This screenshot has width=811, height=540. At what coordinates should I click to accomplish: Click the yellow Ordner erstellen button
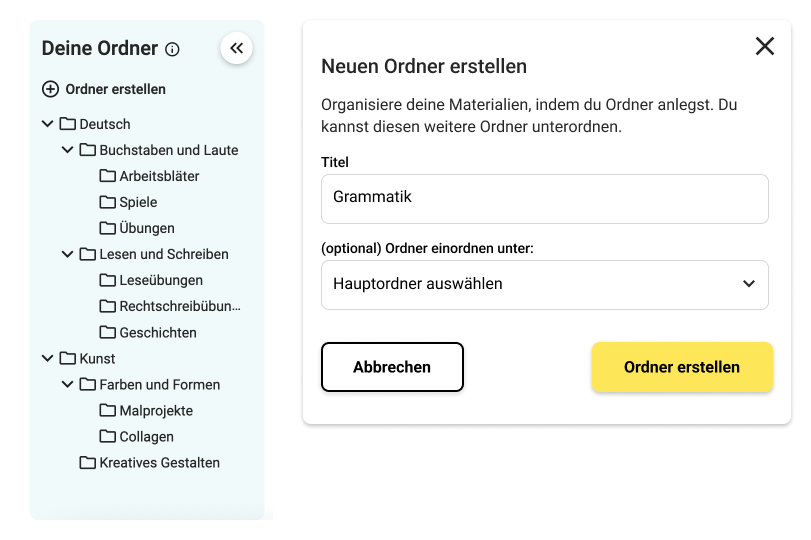tap(682, 367)
